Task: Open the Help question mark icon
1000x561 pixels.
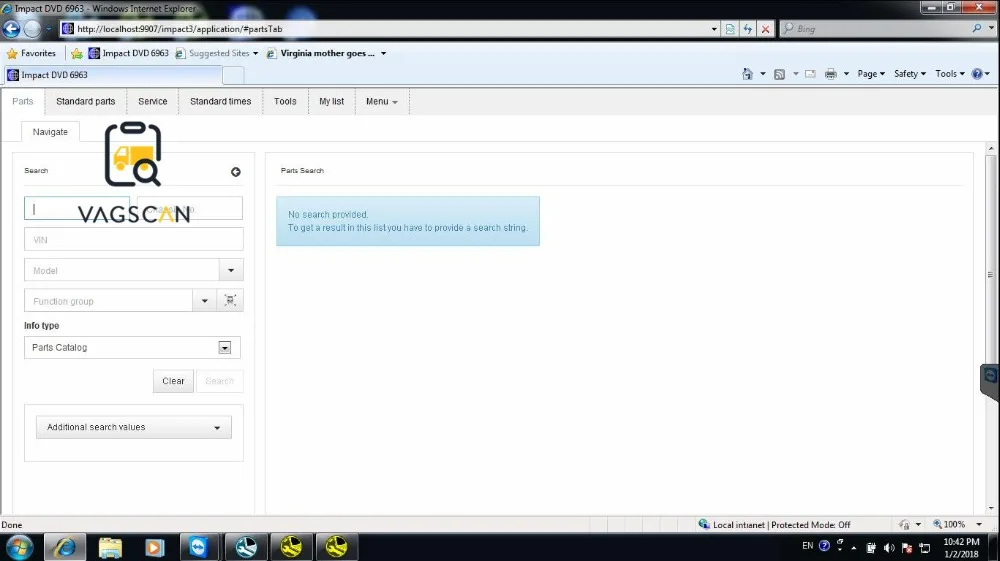Action: point(977,74)
